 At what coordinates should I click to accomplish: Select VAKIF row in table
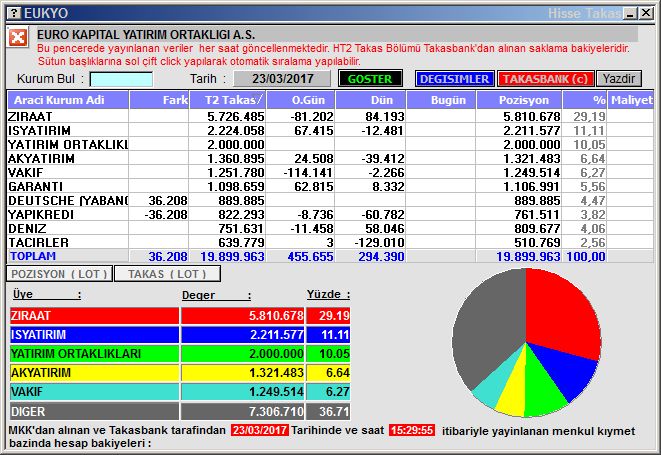(x=330, y=172)
